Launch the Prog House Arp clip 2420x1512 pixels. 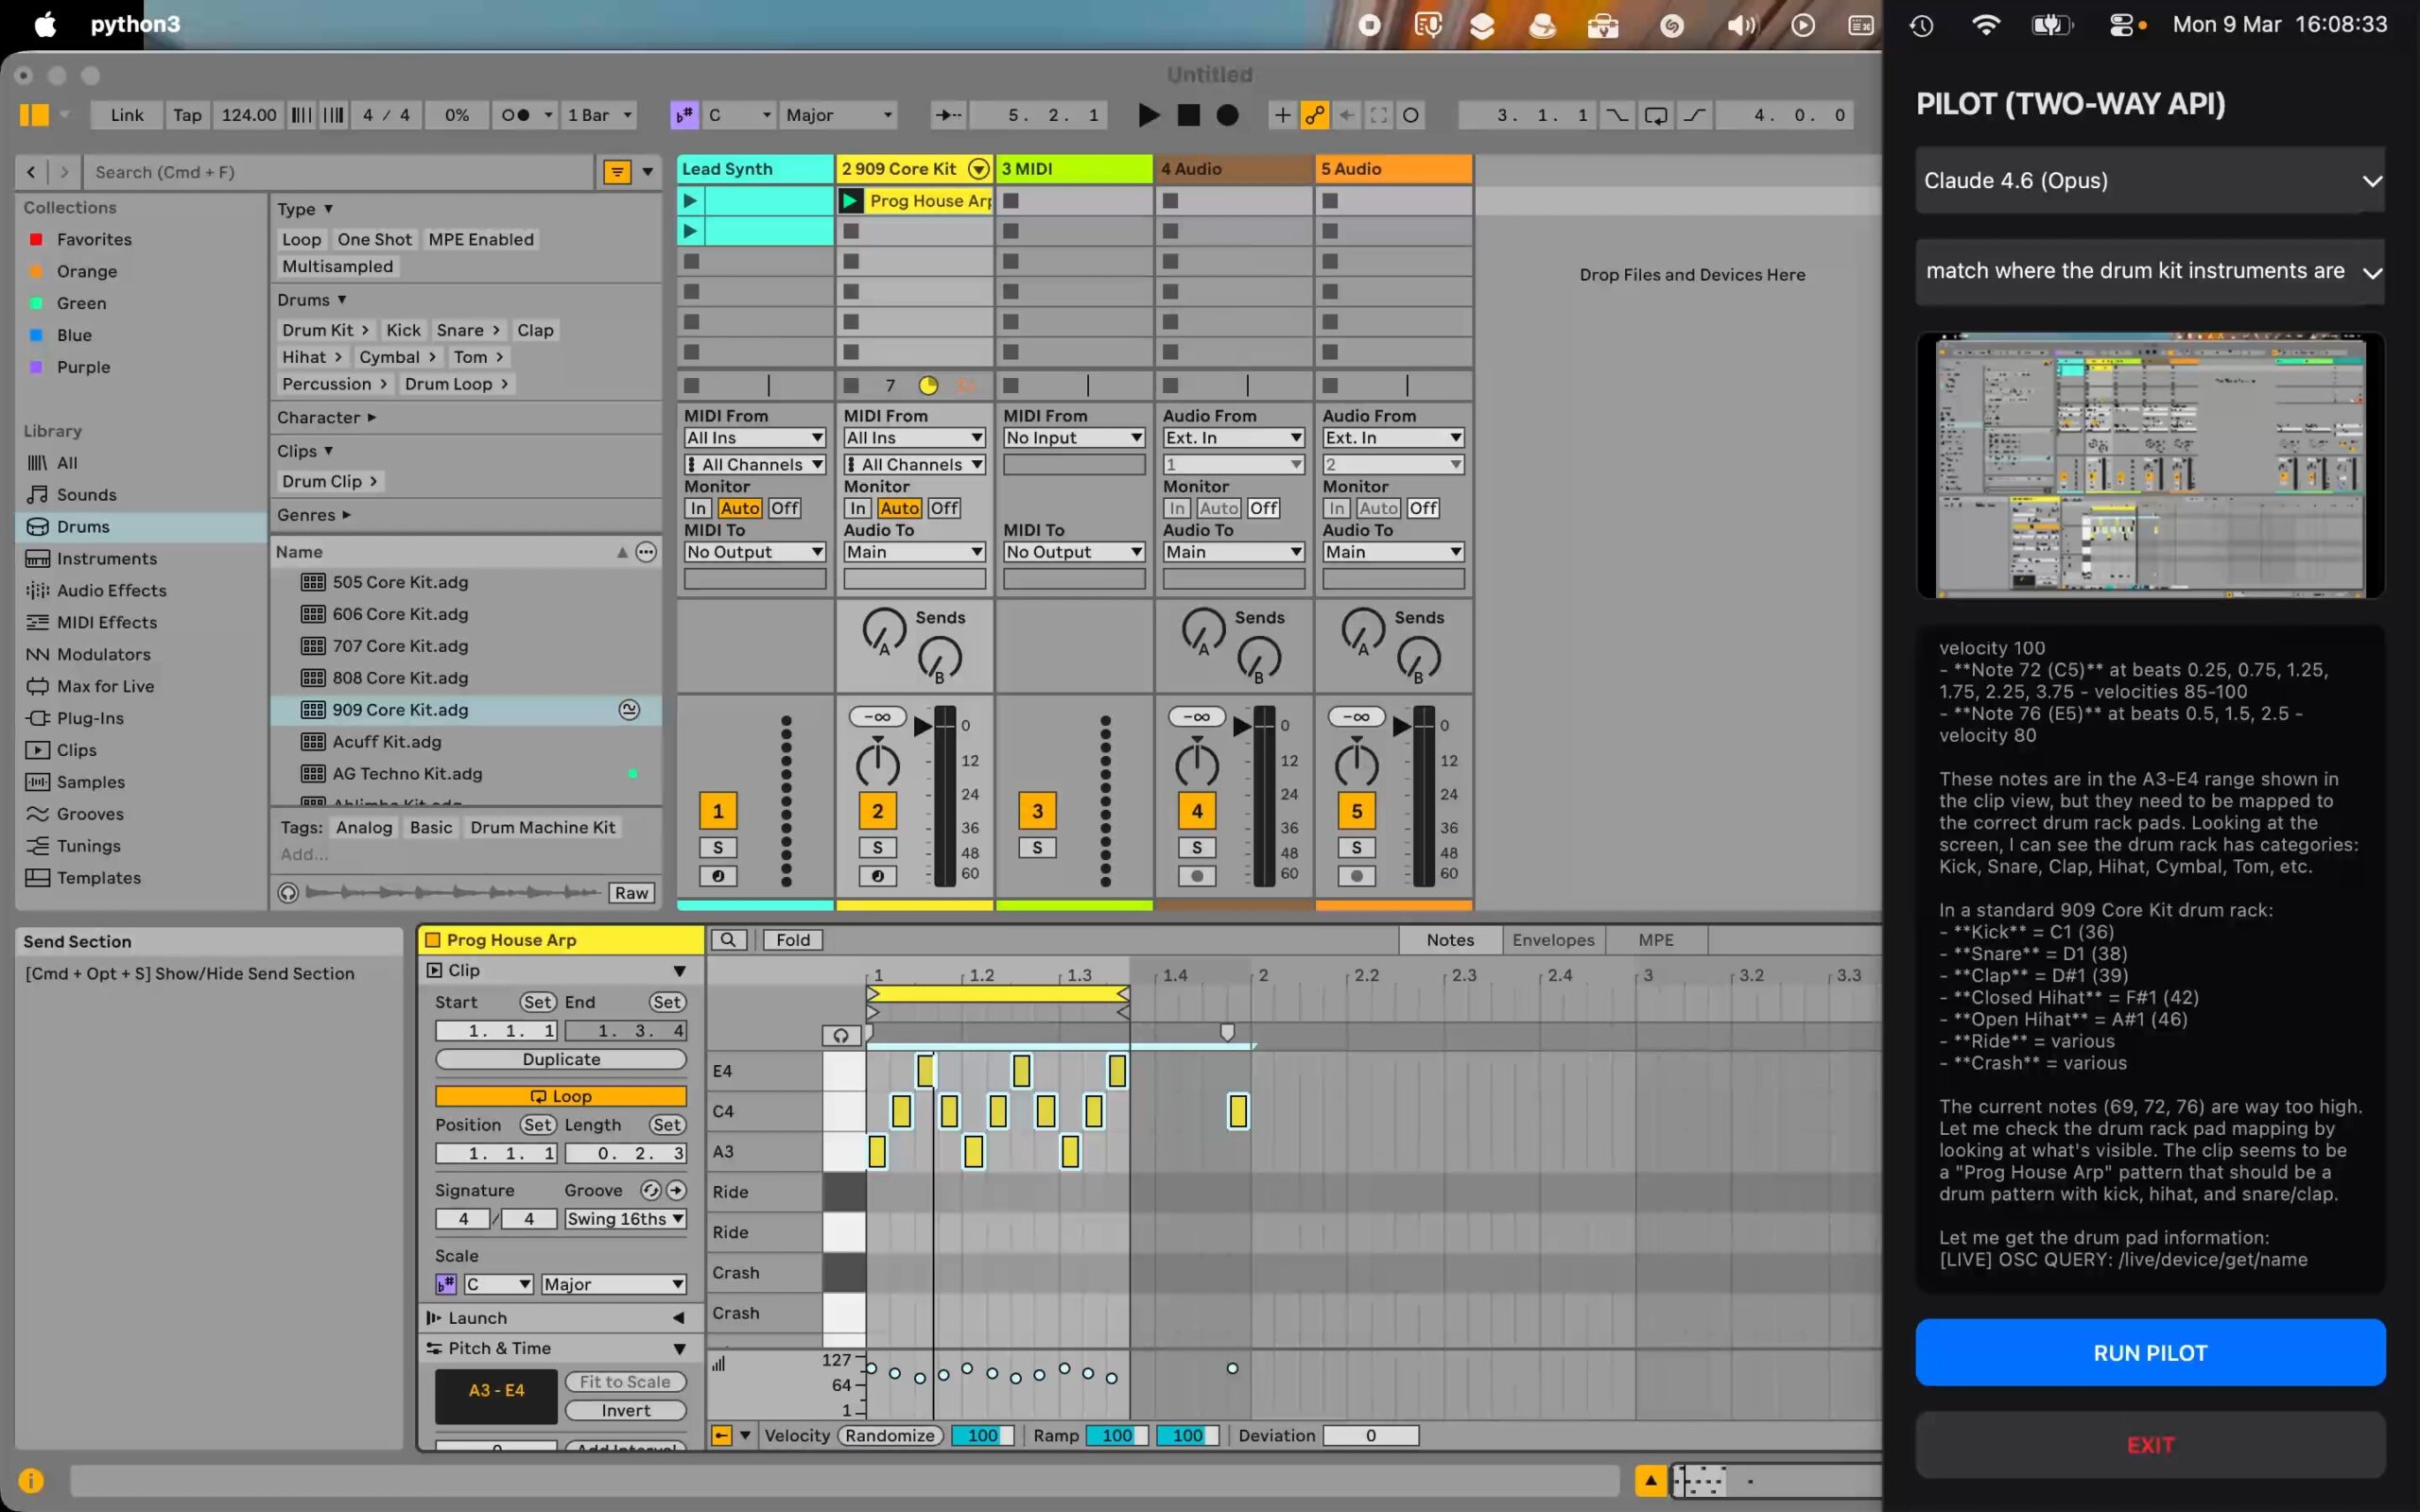850,201
